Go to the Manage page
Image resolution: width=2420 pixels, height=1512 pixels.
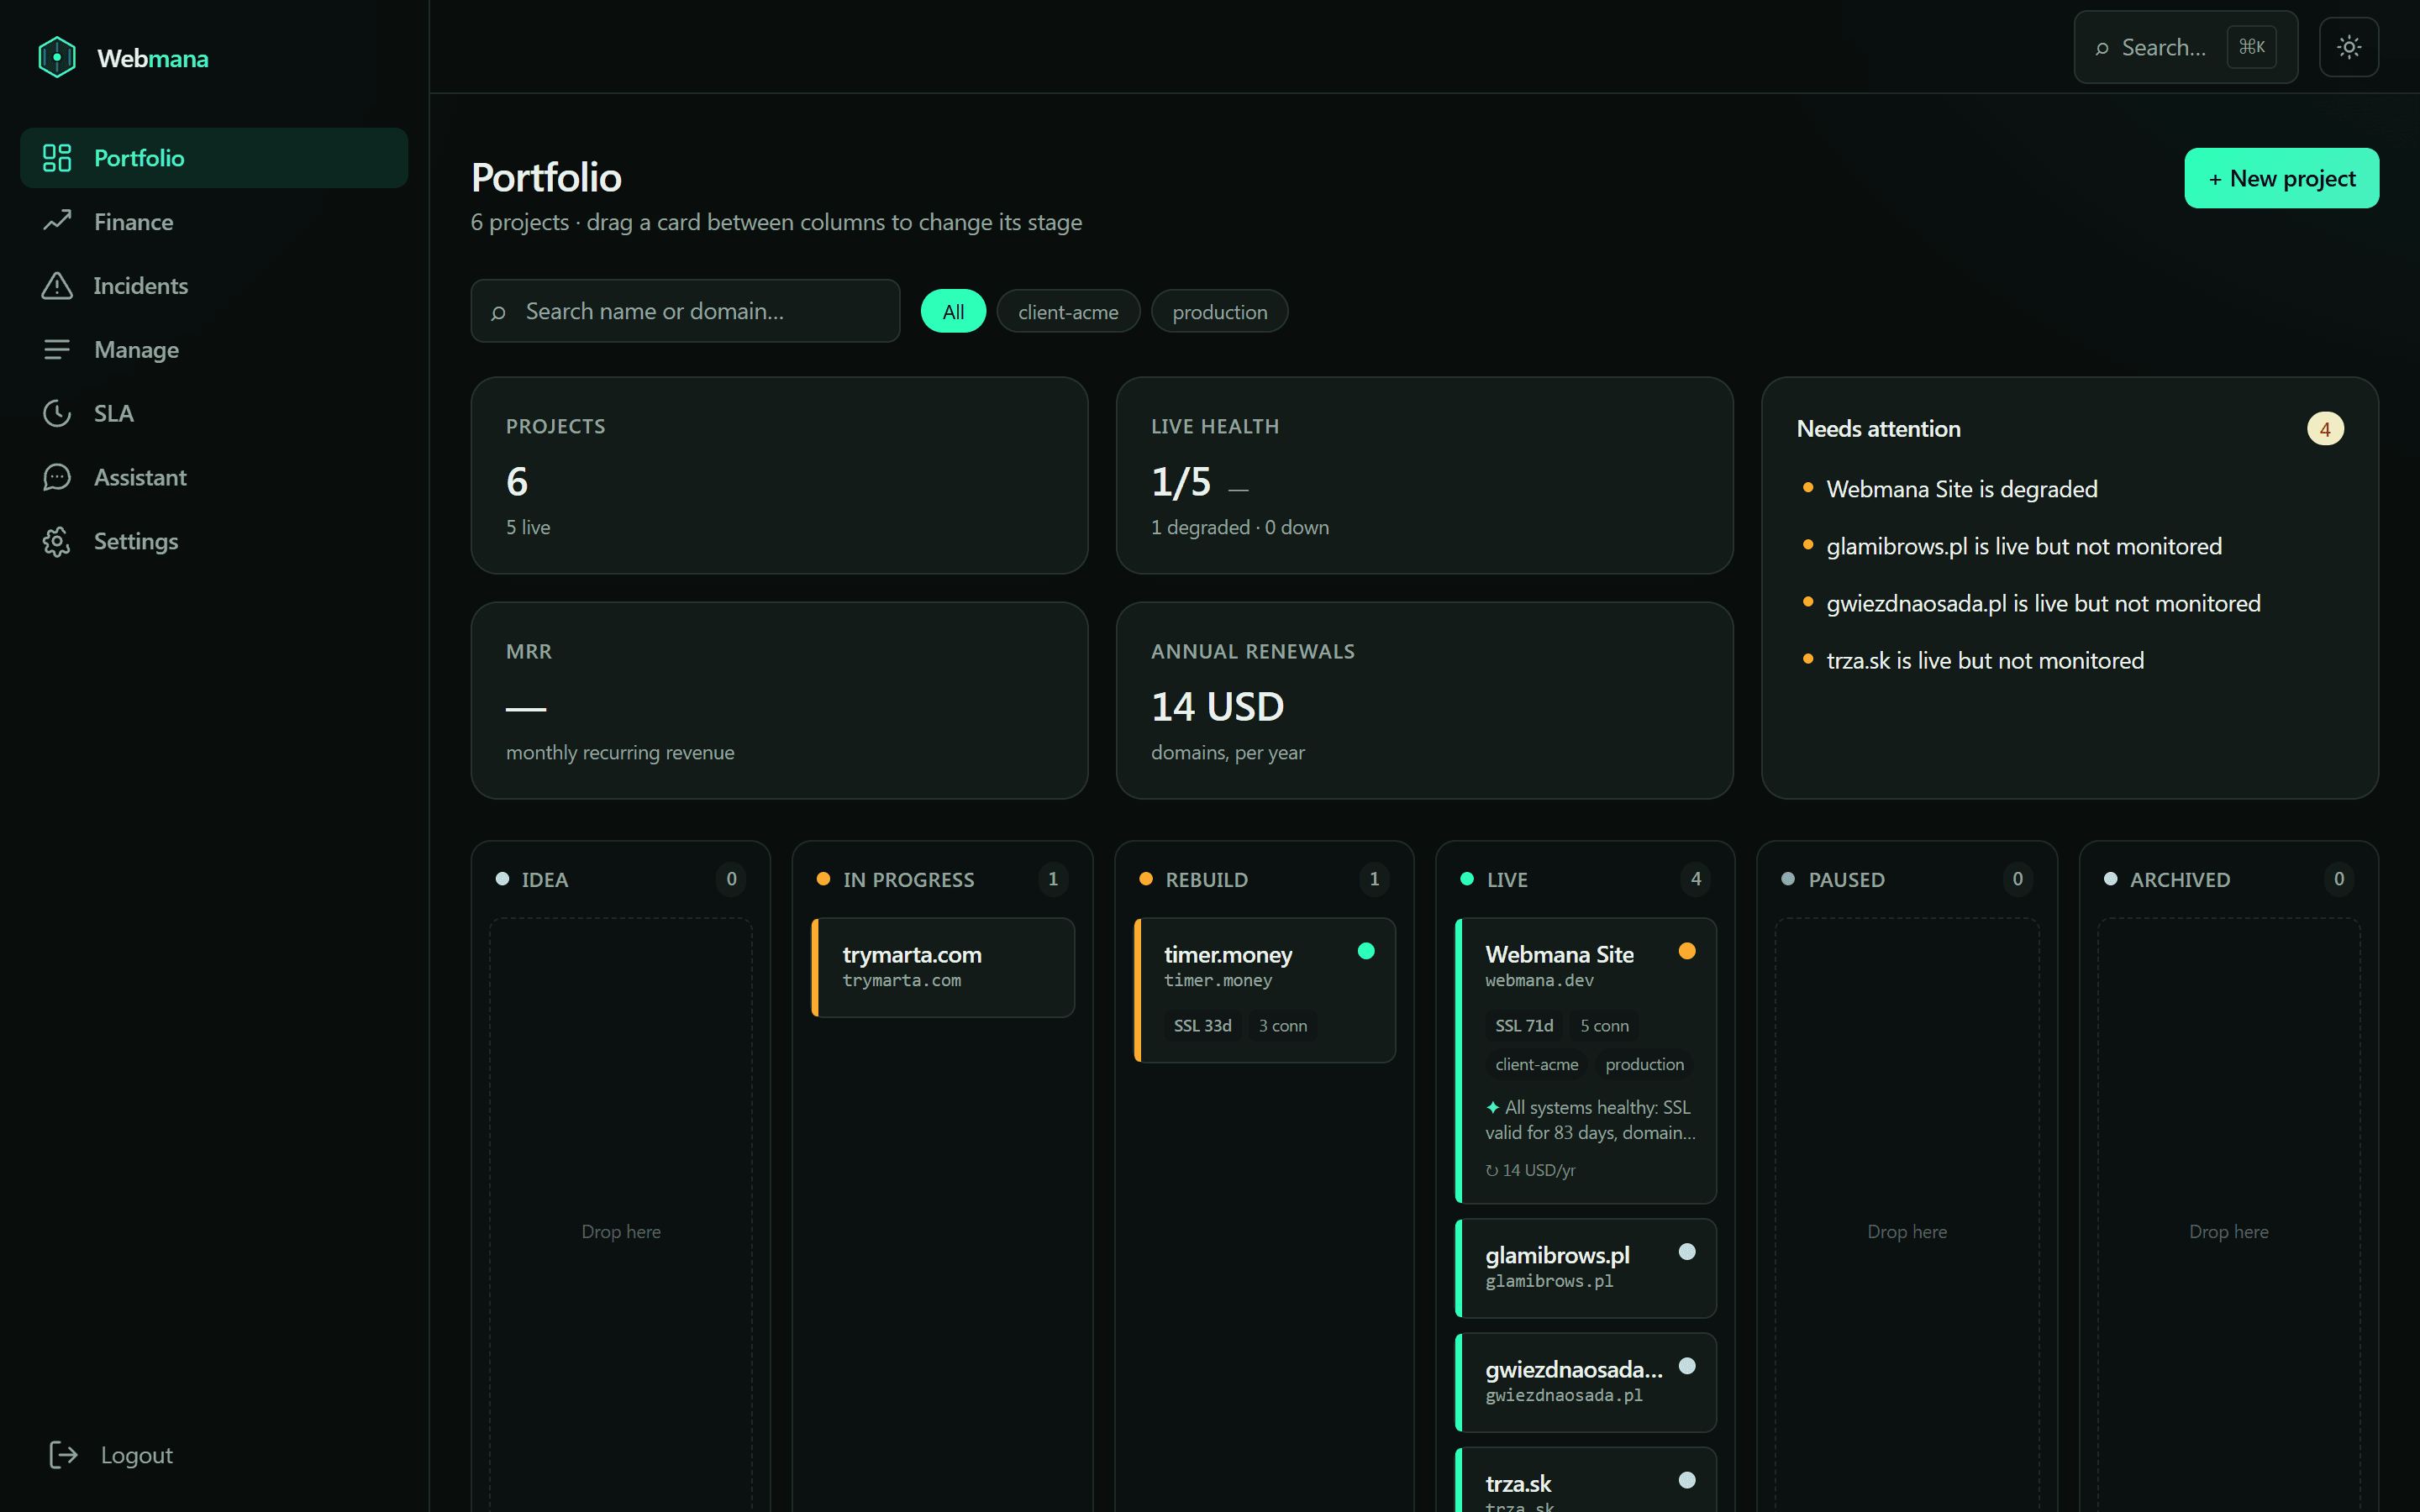[214, 349]
